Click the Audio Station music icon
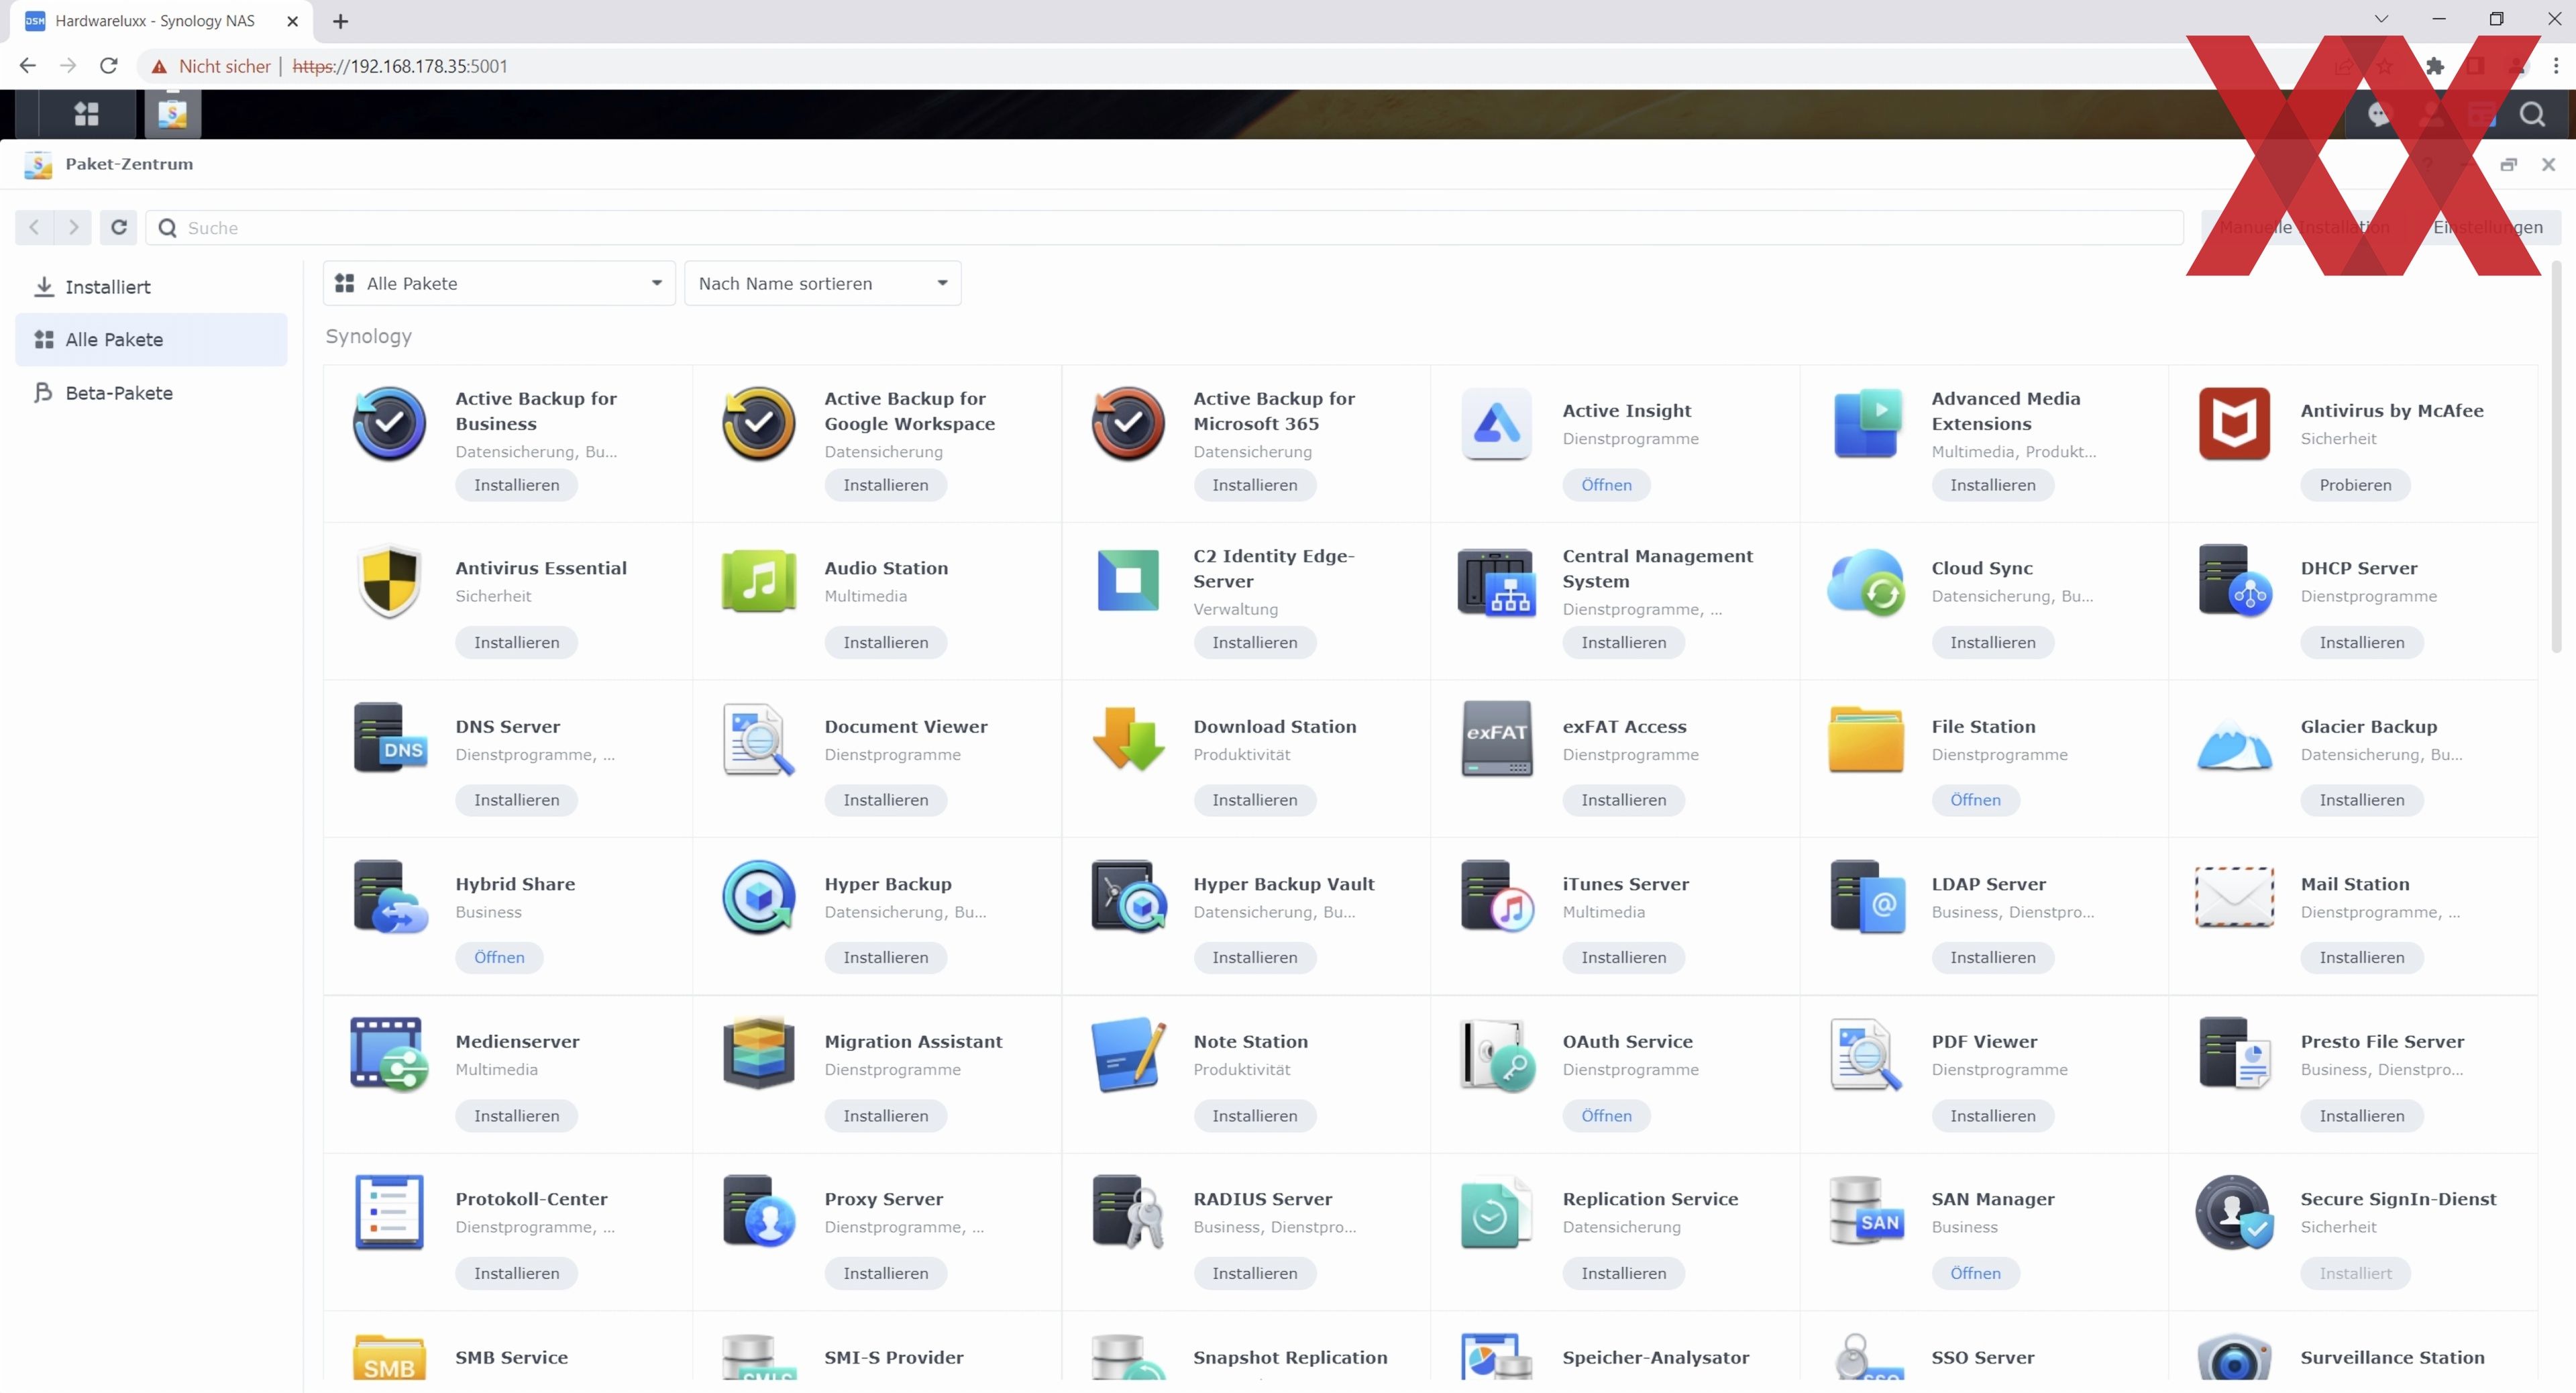2576x1393 pixels. pyautogui.click(x=758, y=581)
